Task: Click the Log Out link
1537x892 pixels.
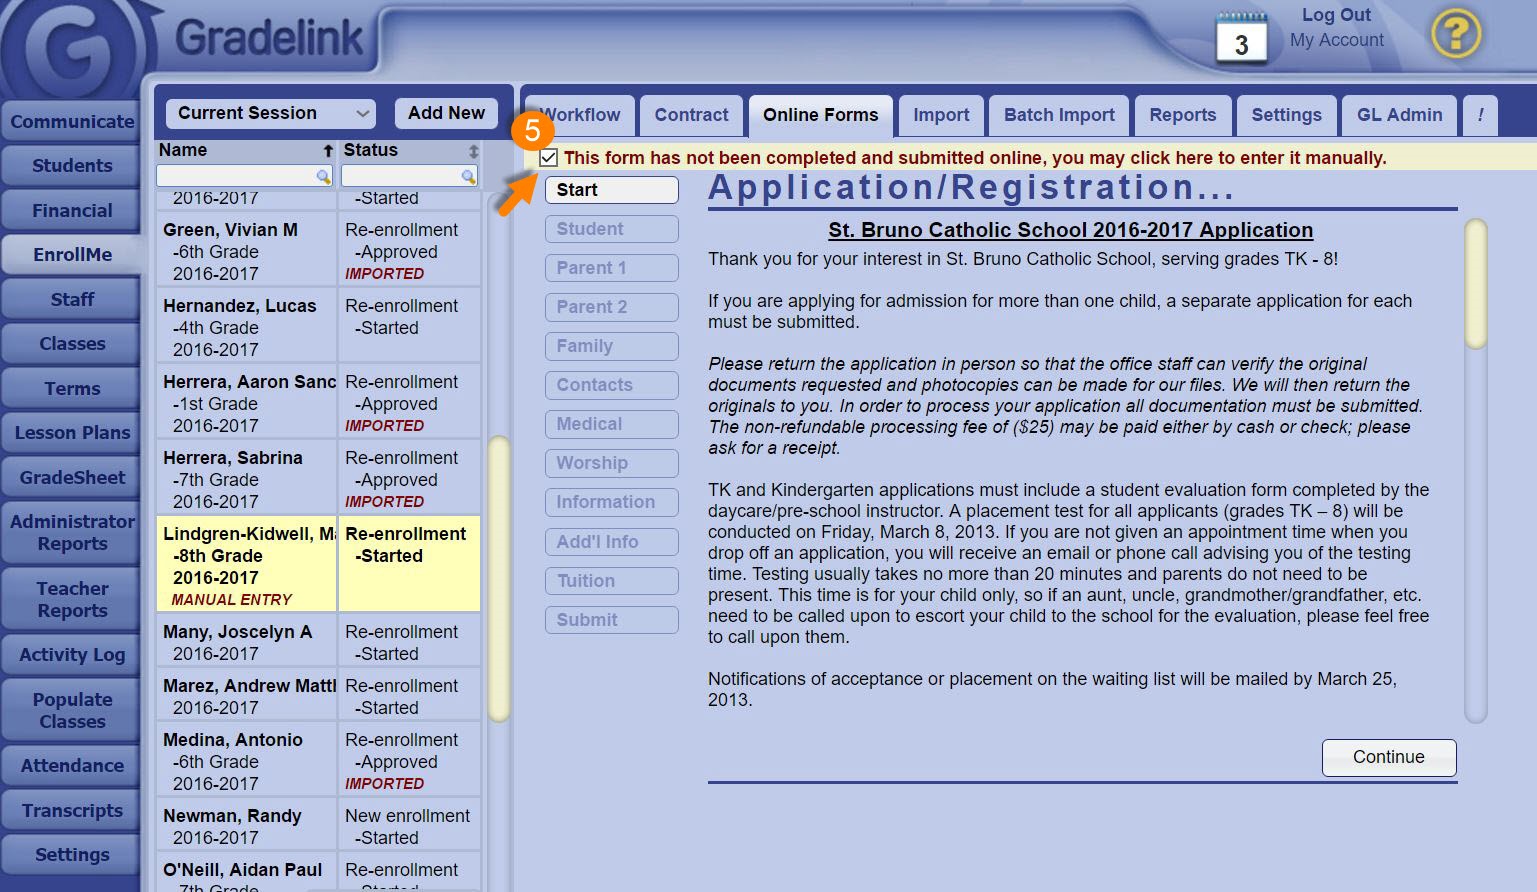Action: pos(1336,15)
